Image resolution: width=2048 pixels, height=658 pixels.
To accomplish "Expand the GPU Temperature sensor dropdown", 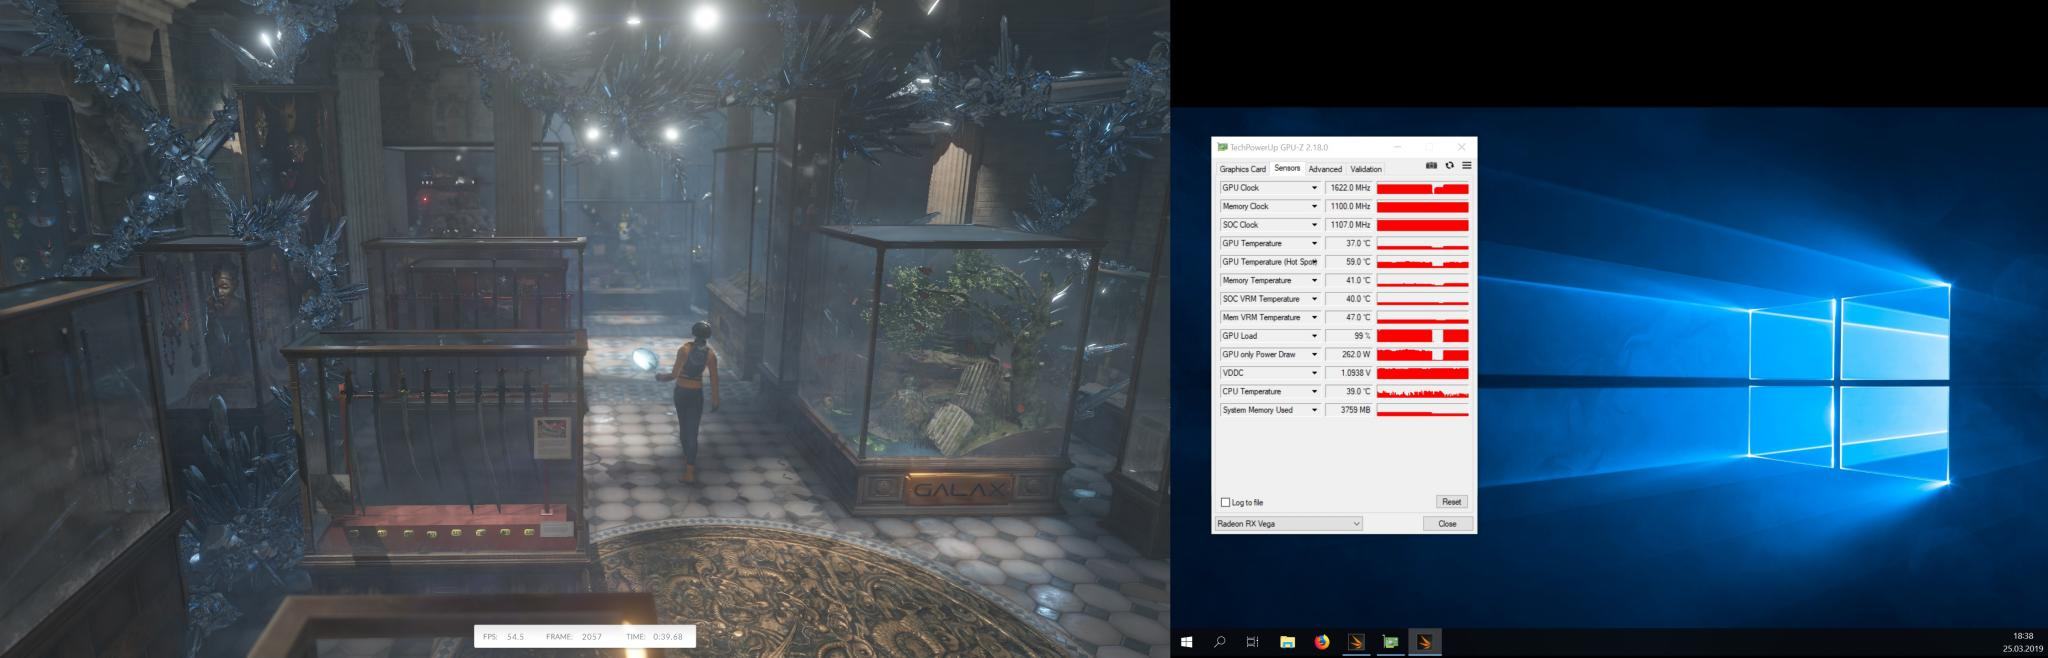I will [1314, 243].
